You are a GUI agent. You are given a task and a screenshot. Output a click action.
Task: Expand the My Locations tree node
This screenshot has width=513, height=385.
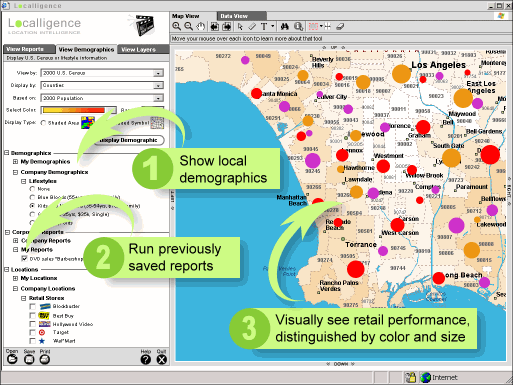15,278
